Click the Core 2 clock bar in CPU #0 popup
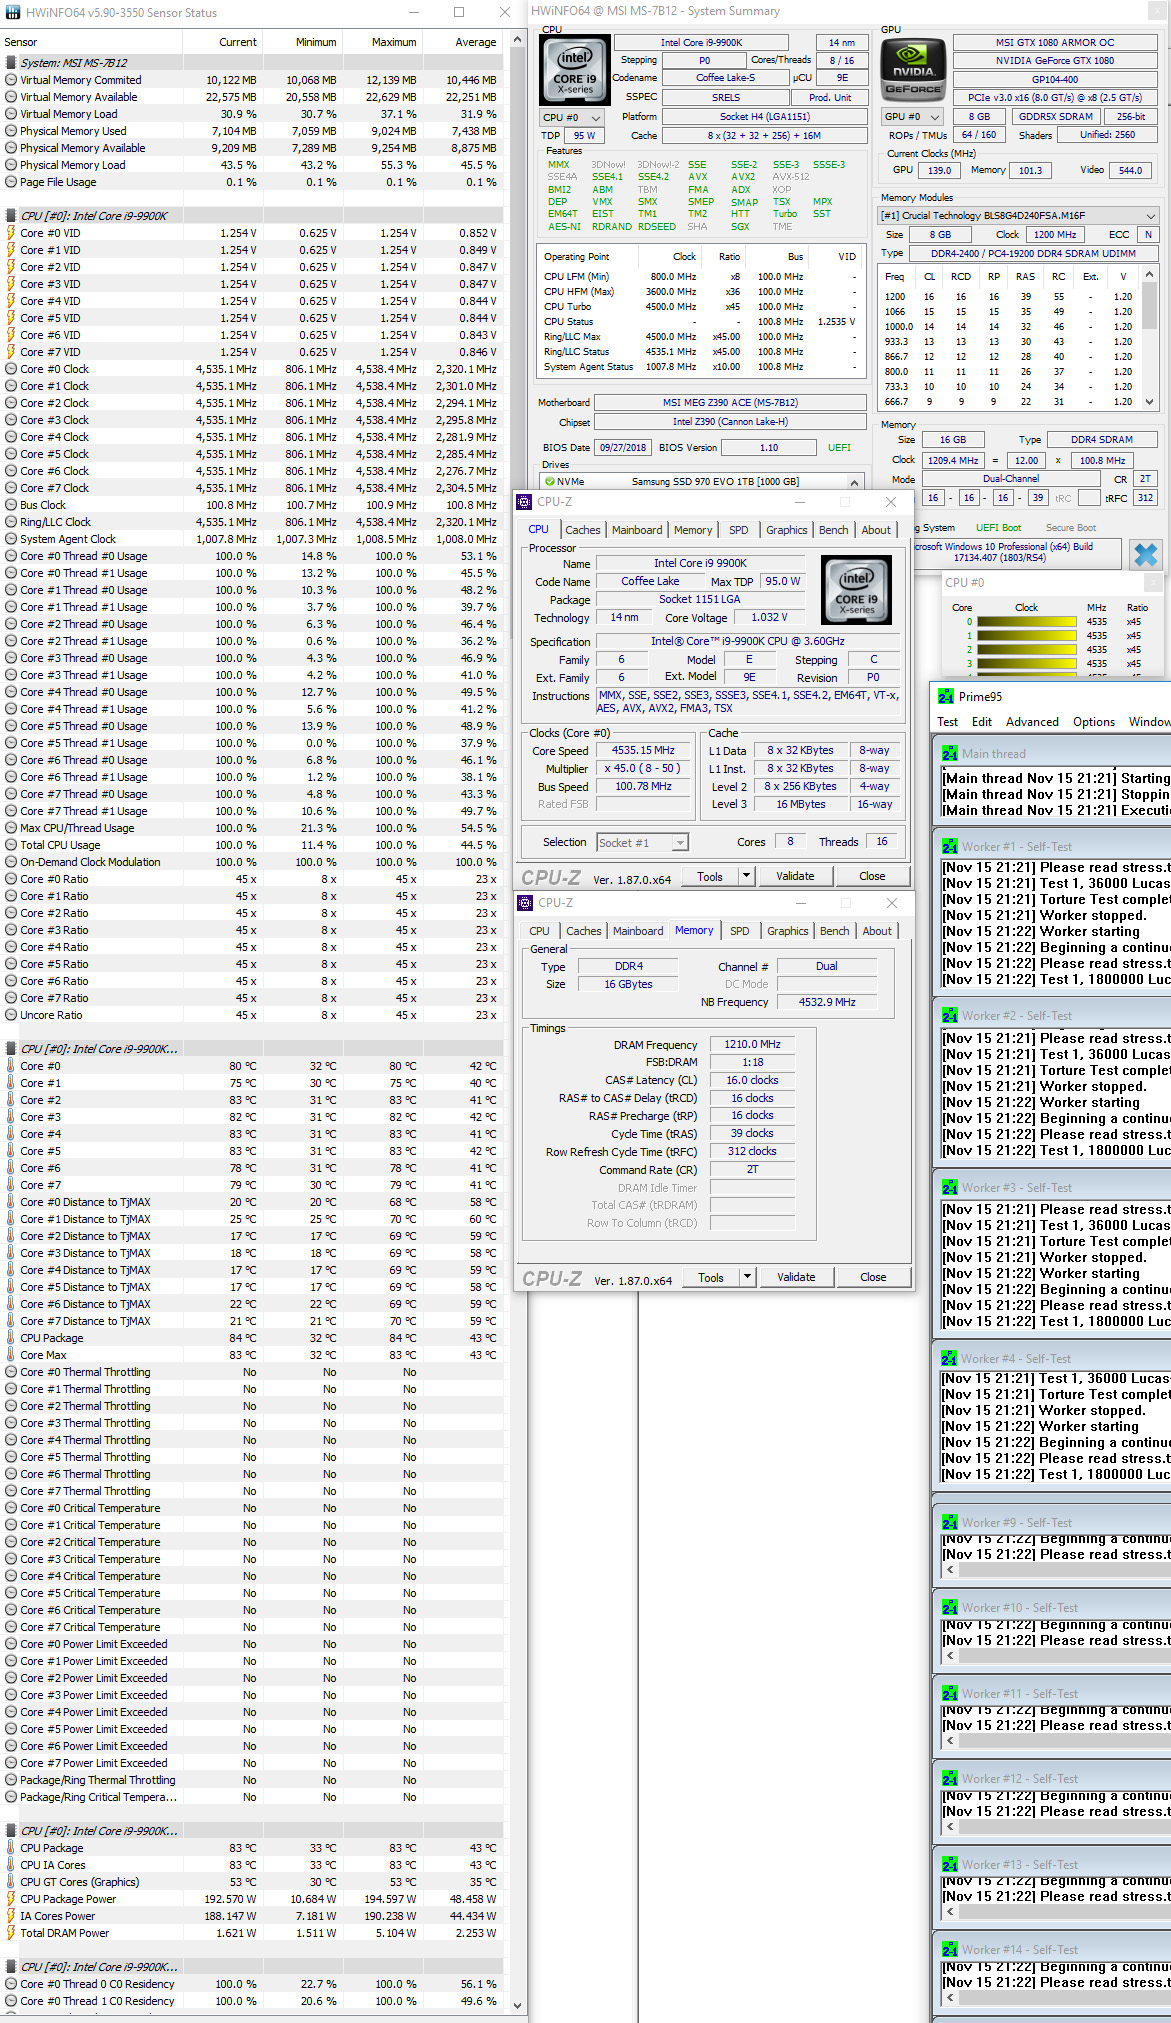The image size is (1171, 2023). (1027, 650)
